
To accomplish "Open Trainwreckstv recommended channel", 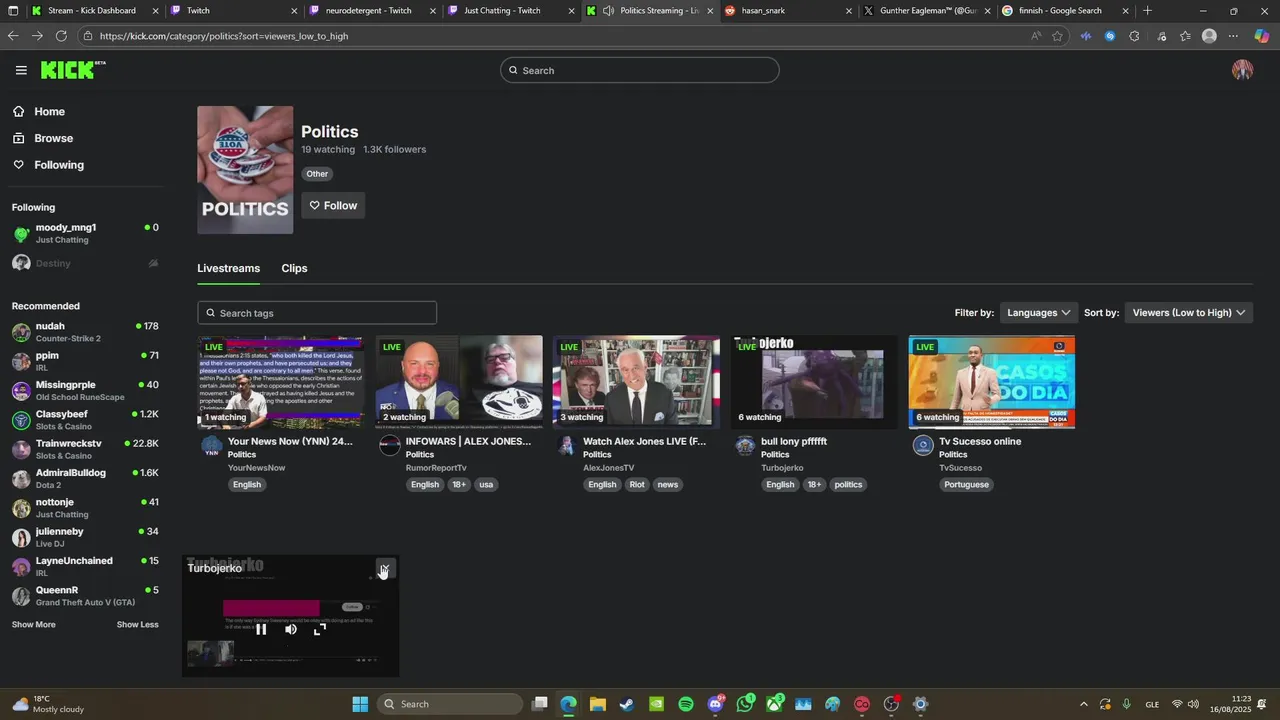I will pyautogui.click(x=85, y=449).
